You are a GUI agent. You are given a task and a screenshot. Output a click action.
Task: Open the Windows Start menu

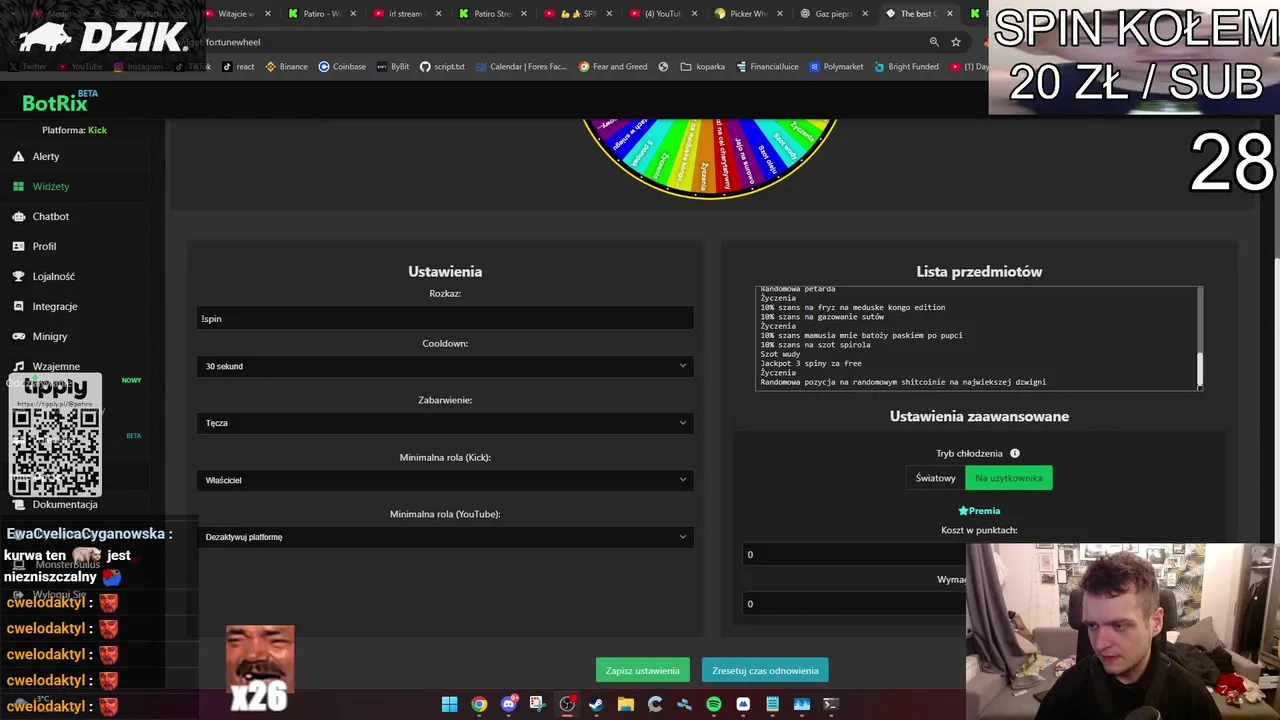450,704
